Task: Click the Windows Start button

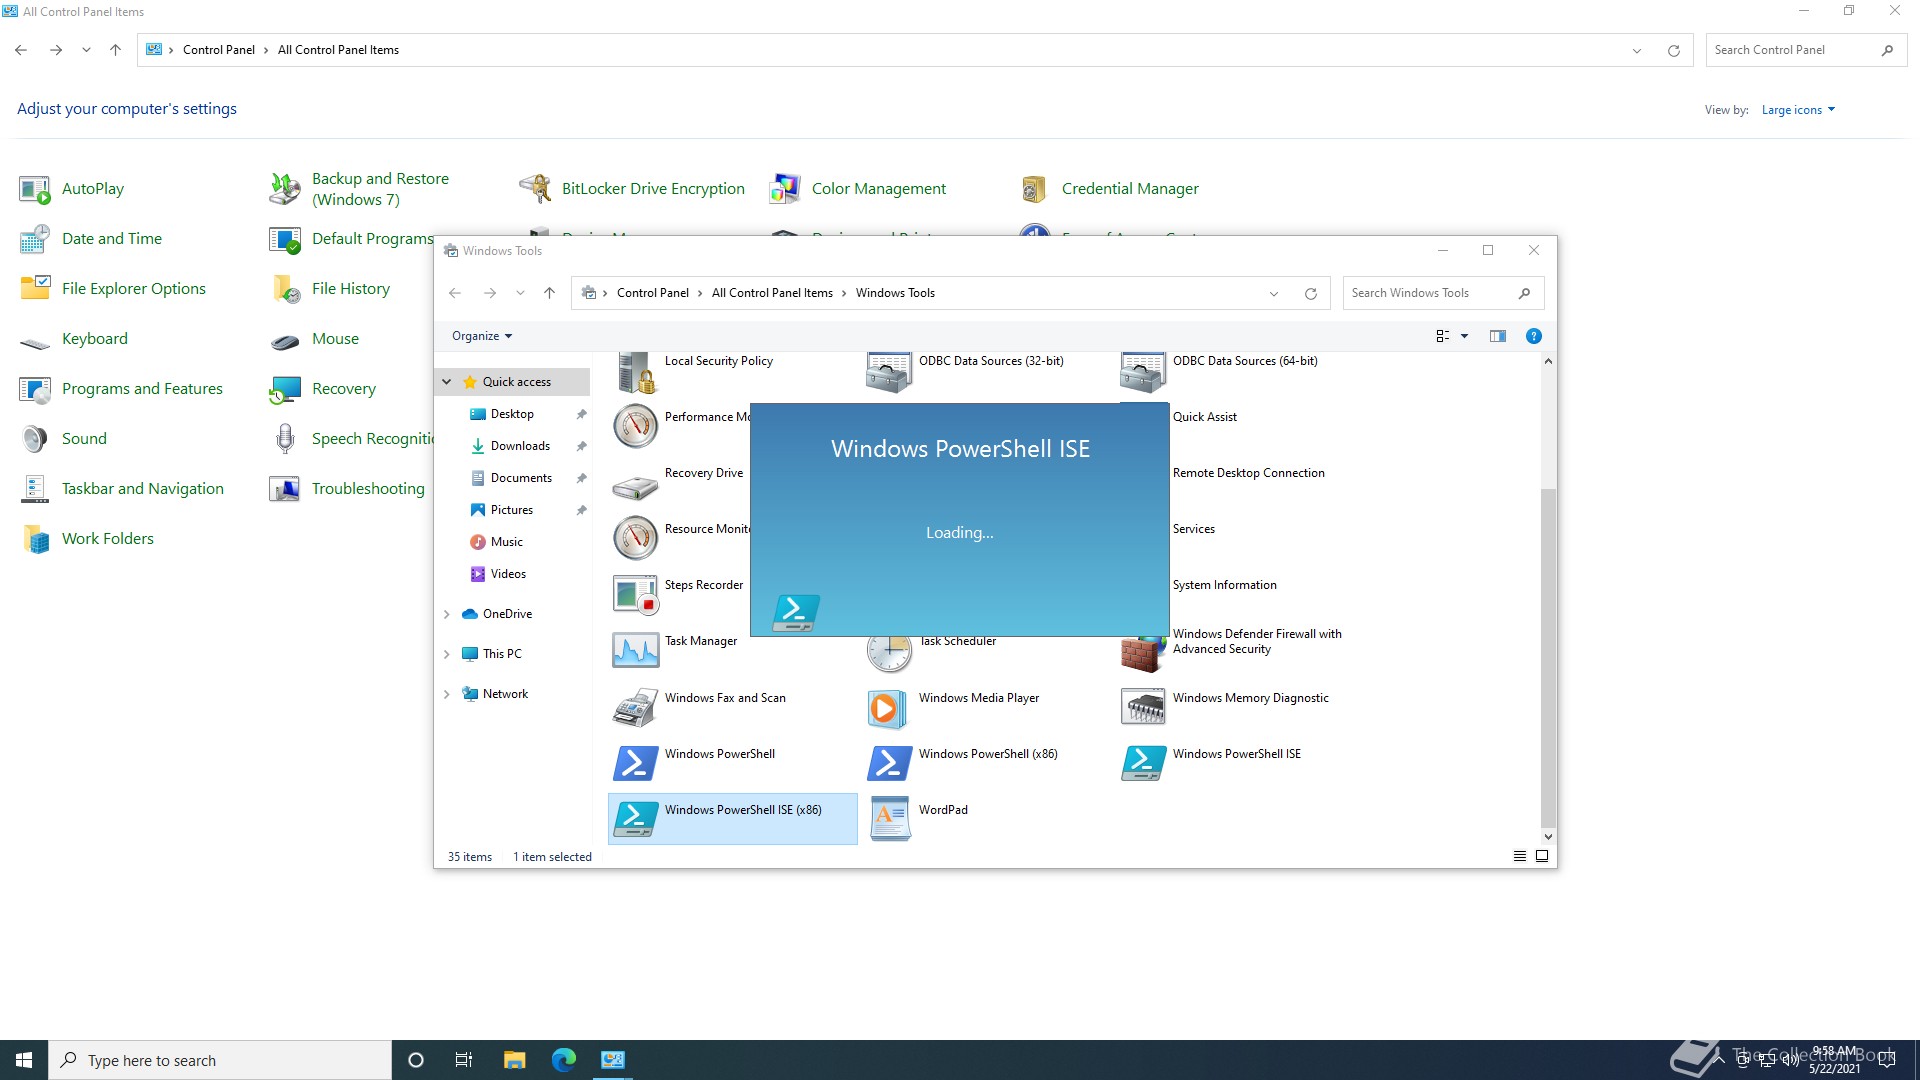Action: [x=24, y=1060]
